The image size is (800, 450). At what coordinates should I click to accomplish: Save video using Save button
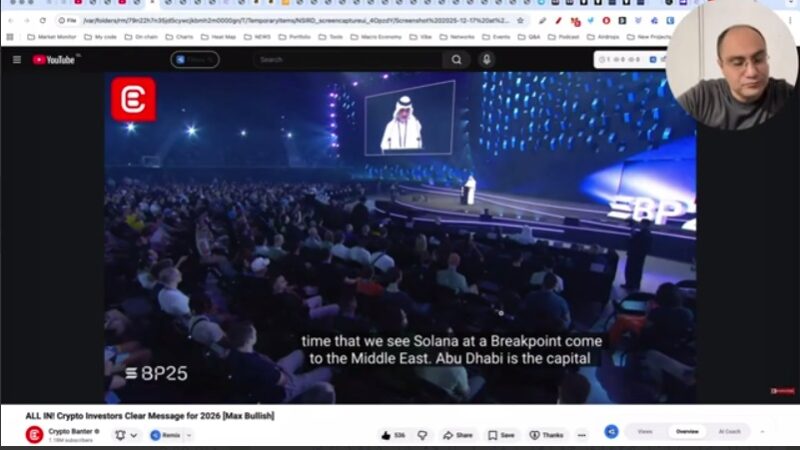(502, 435)
